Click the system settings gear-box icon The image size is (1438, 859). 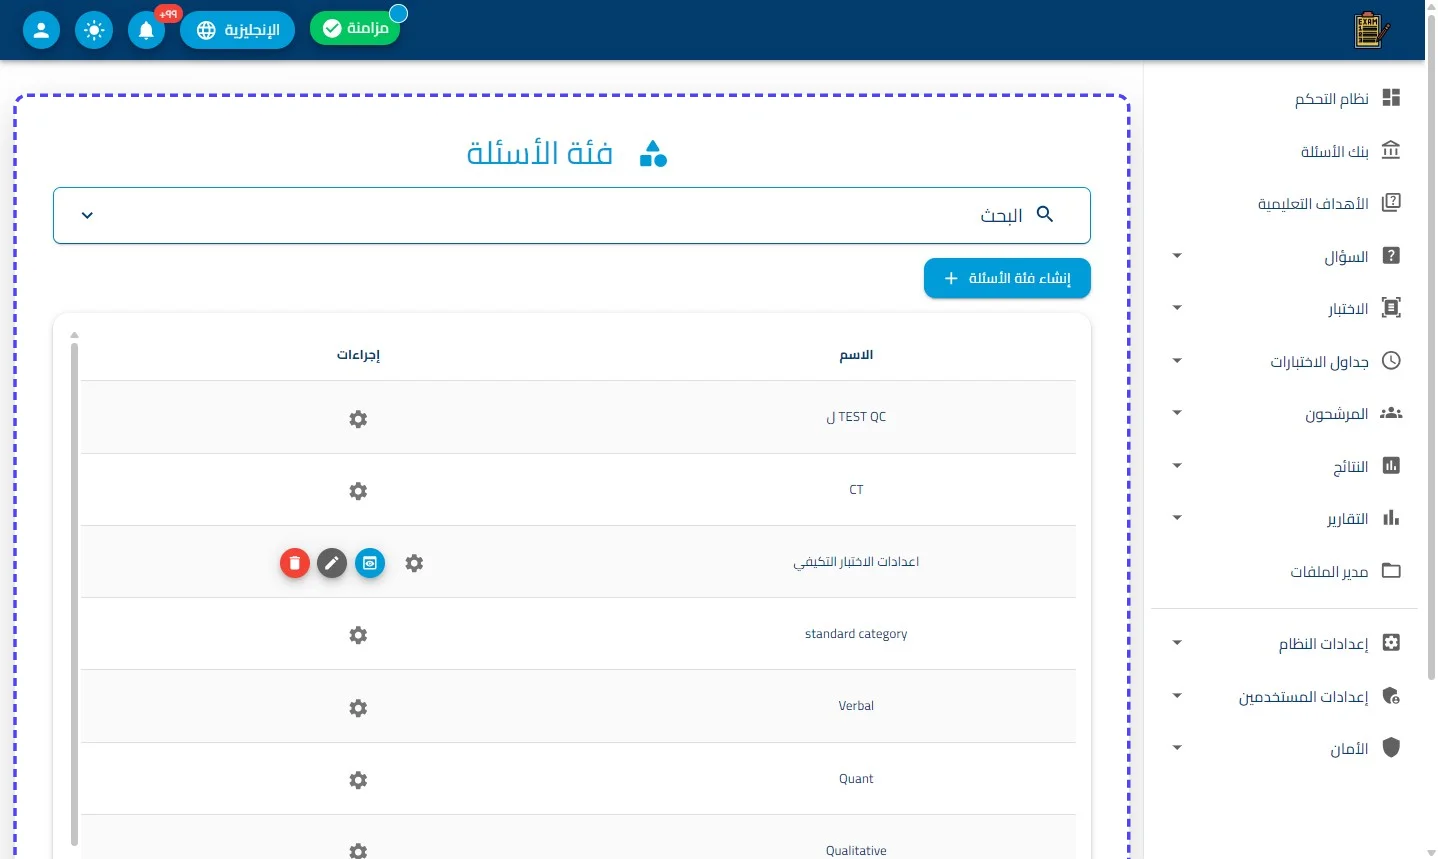pyautogui.click(x=1391, y=642)
